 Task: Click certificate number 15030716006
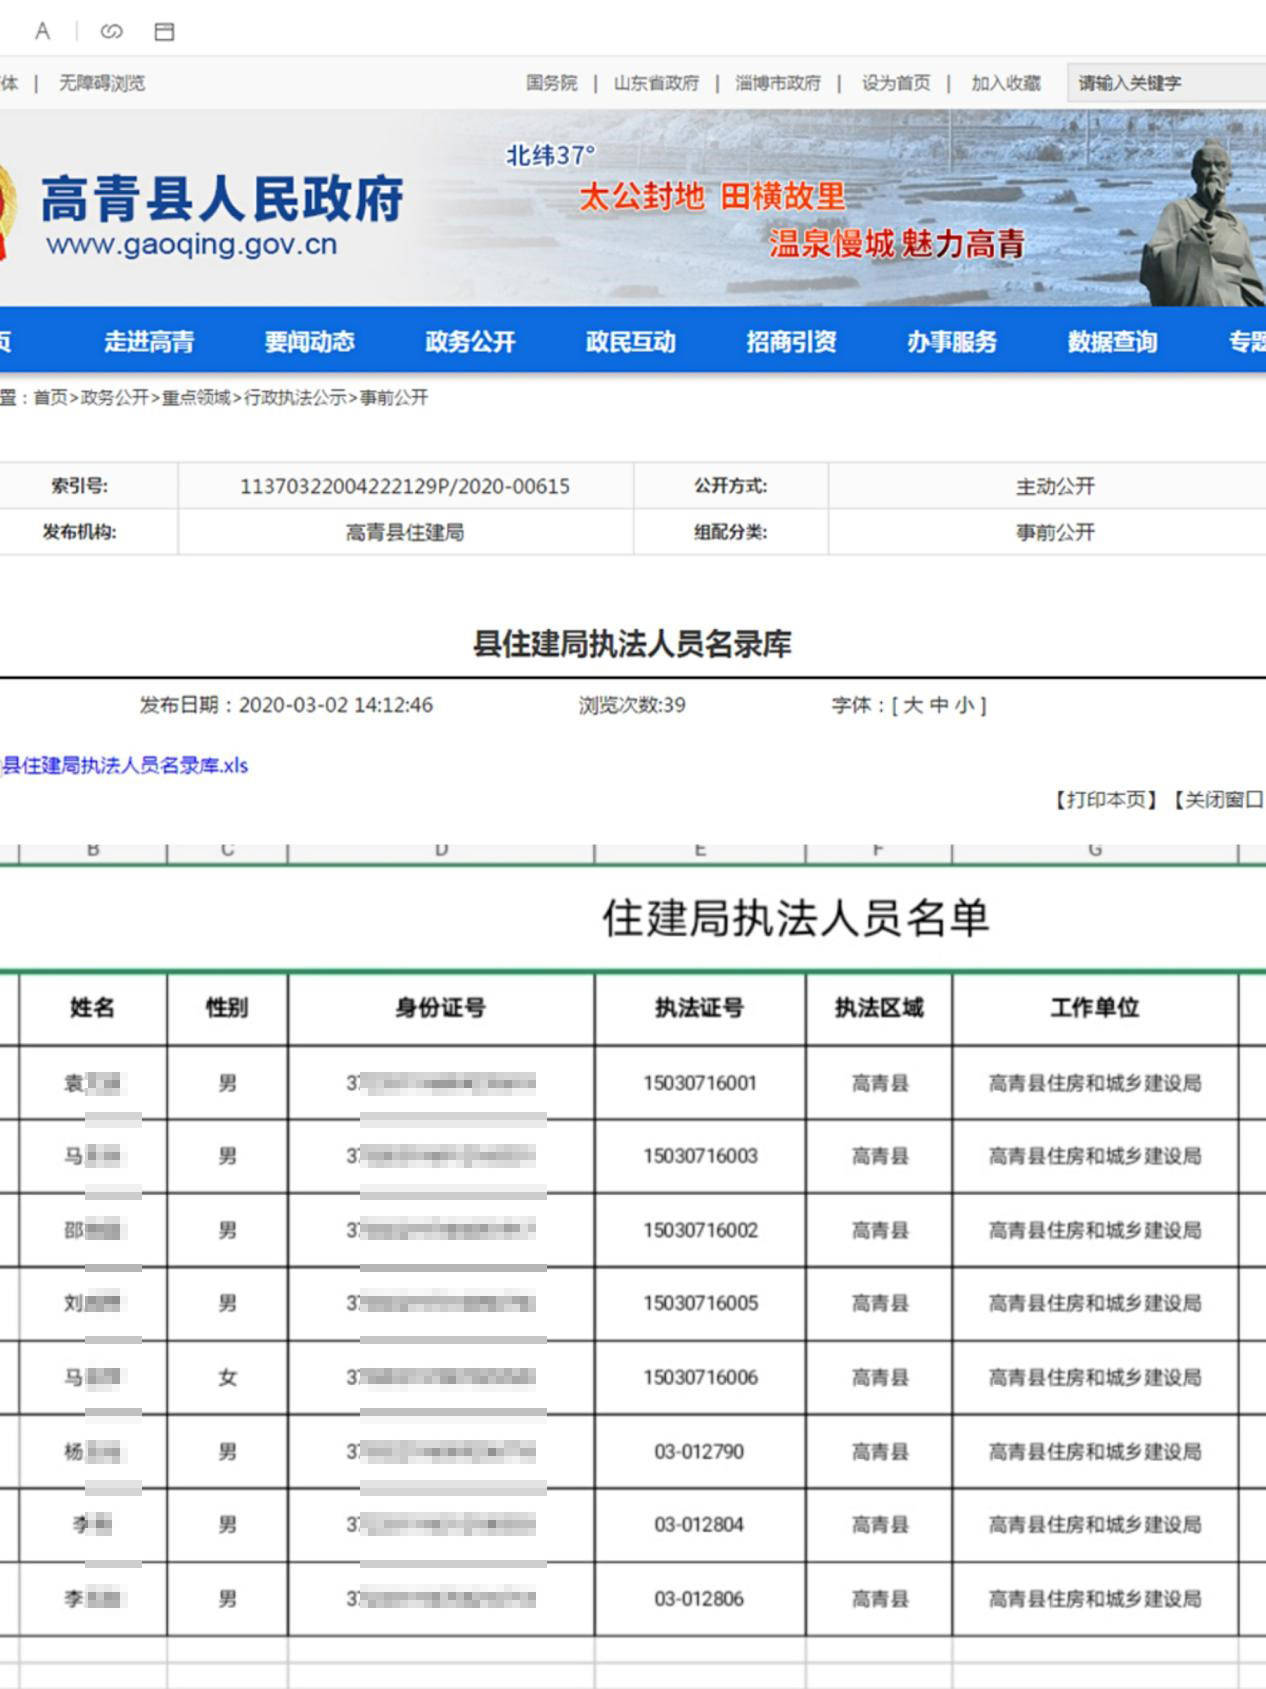700,1377
